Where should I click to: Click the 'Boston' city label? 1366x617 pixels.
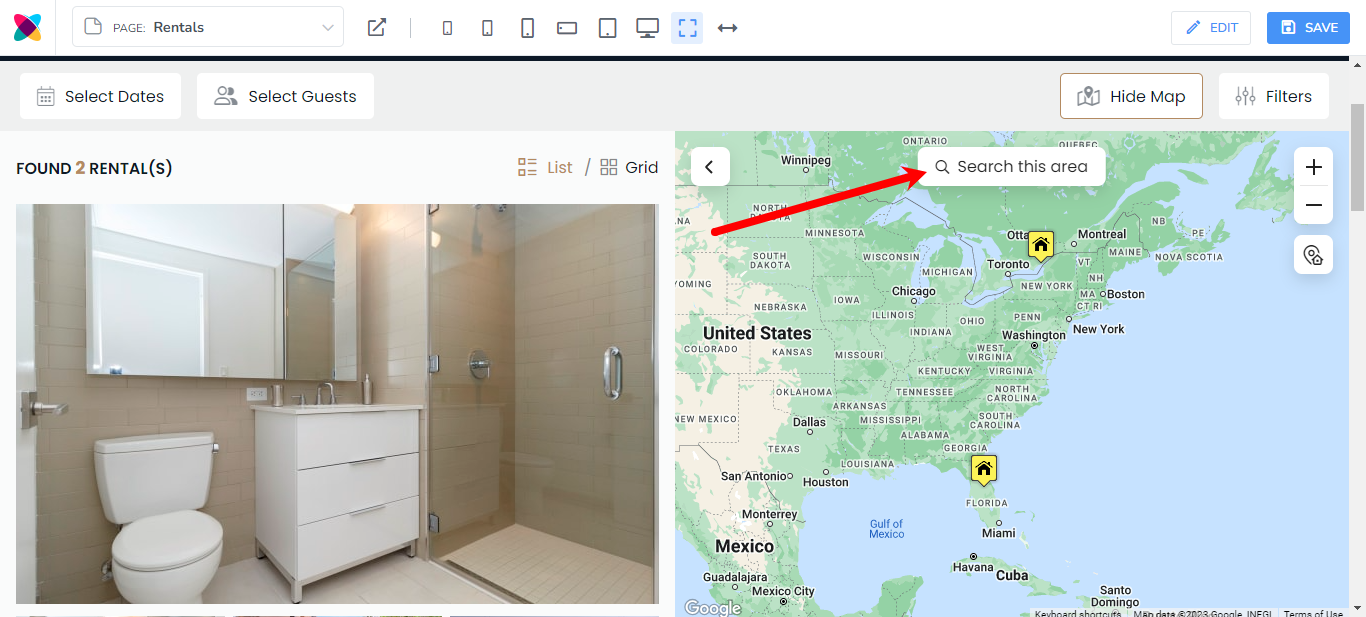pyautogui.click(x=1125, y=294)
